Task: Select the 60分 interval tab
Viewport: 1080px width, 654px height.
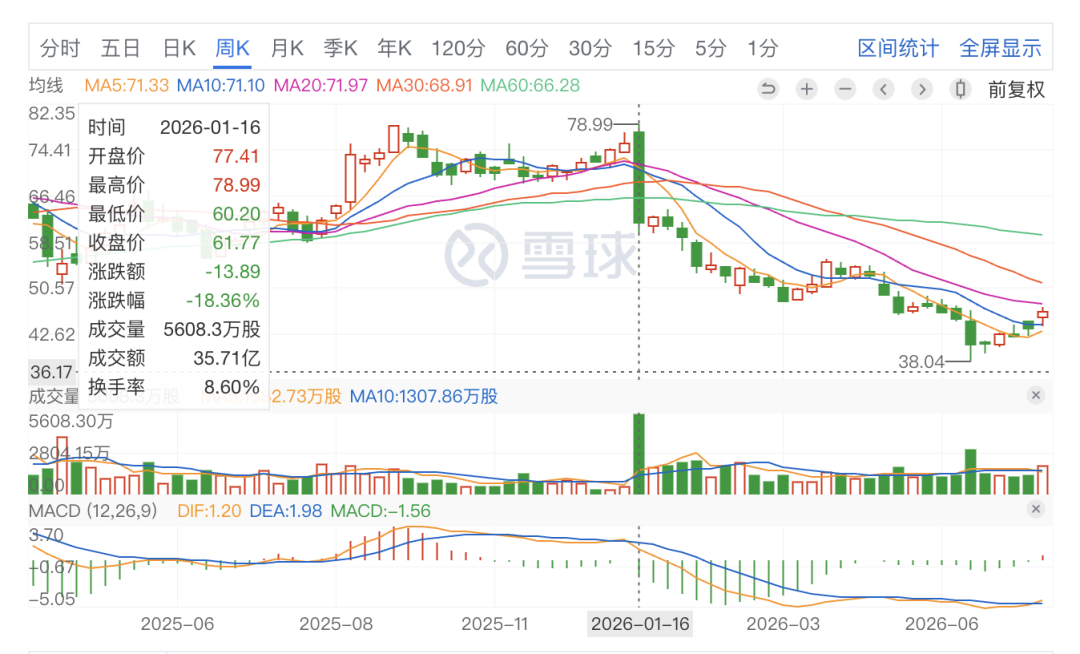Action: (x=526, y=48)
